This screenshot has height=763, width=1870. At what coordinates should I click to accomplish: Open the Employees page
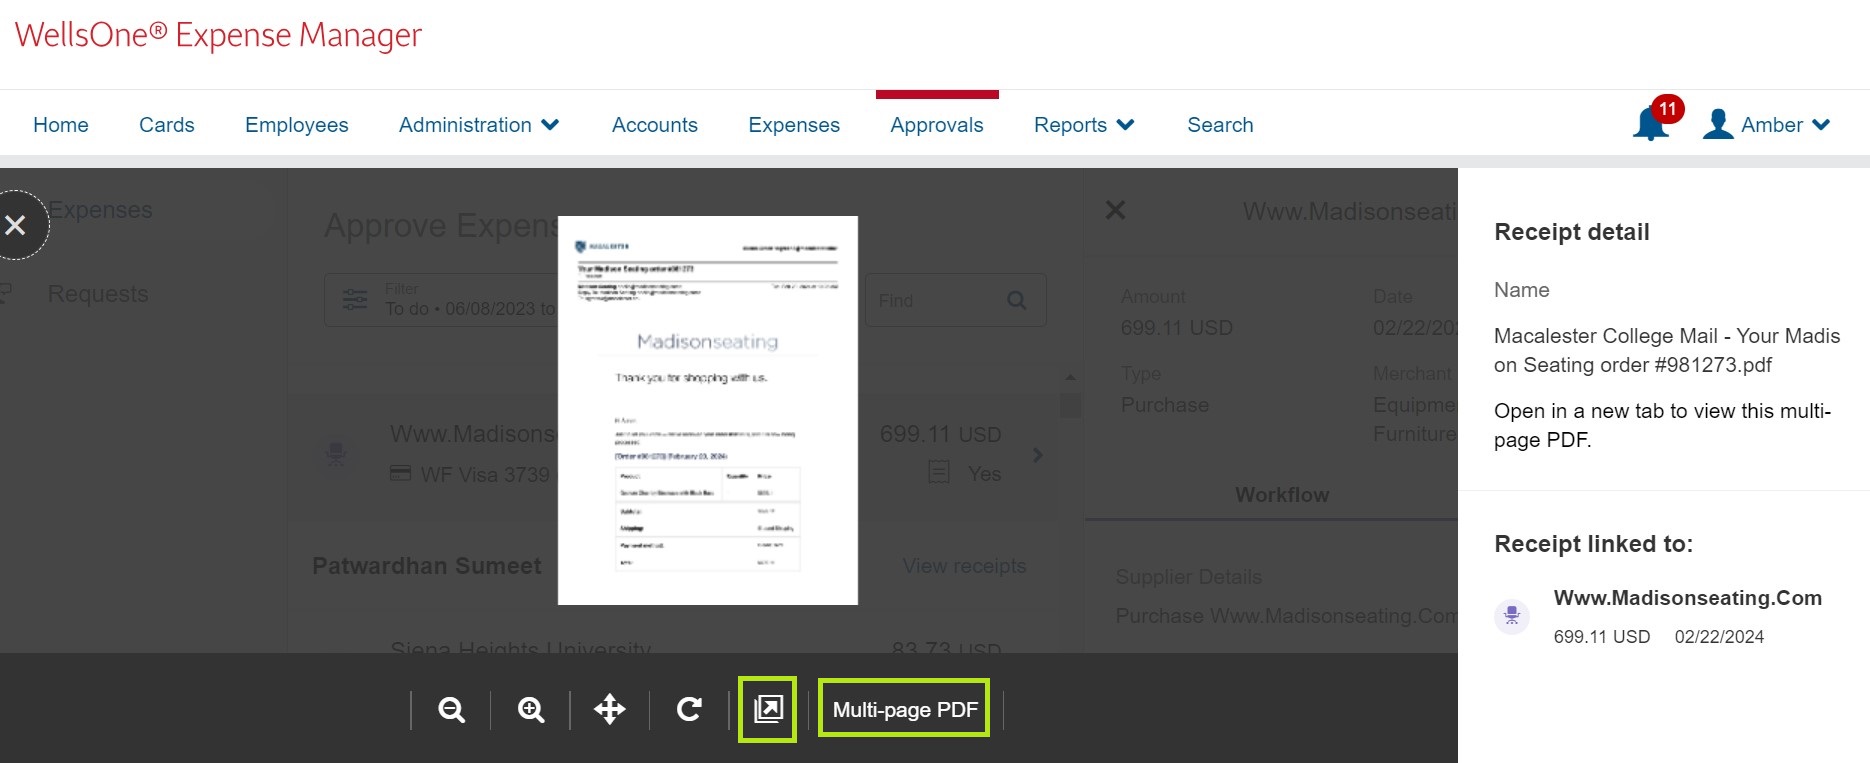pyautogui.click(x=297, y=125)
